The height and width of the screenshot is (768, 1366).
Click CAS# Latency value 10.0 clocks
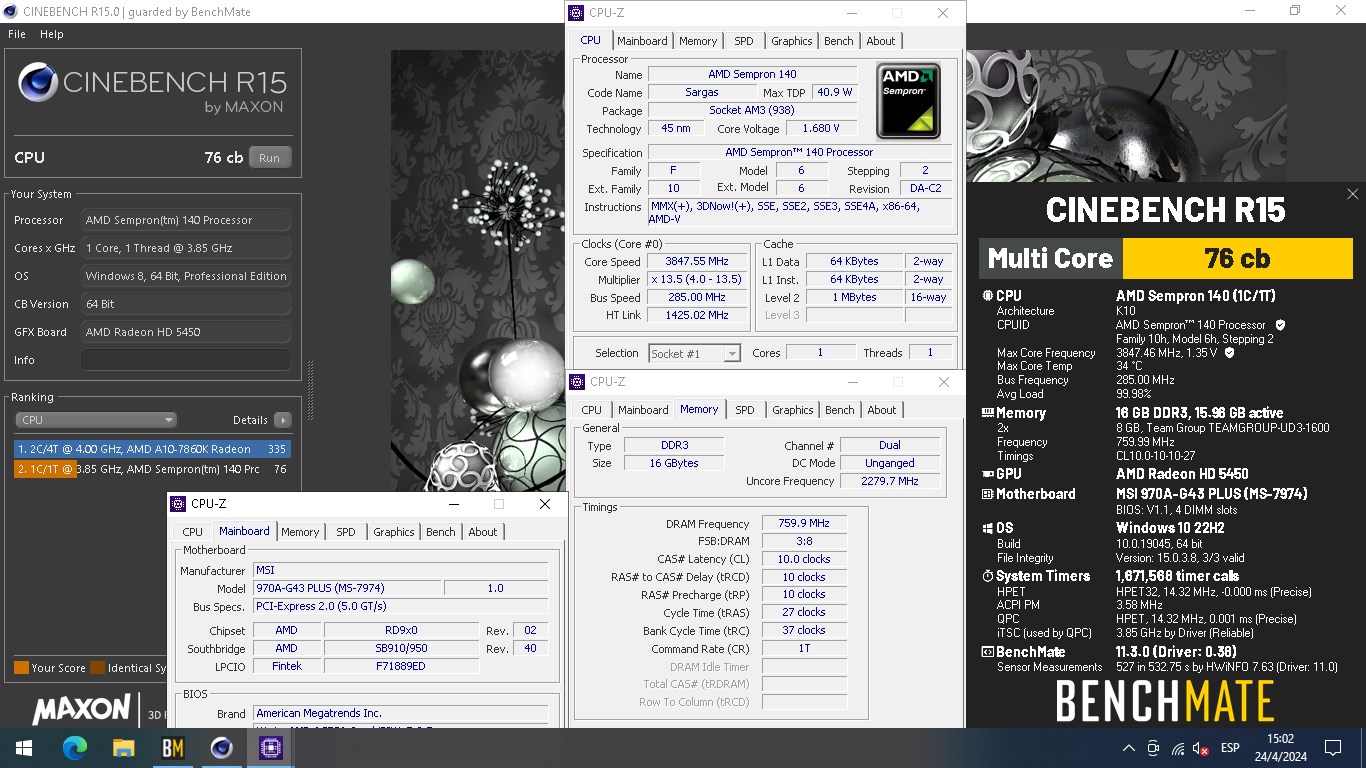pyautogui.click(x=804, y=559)
